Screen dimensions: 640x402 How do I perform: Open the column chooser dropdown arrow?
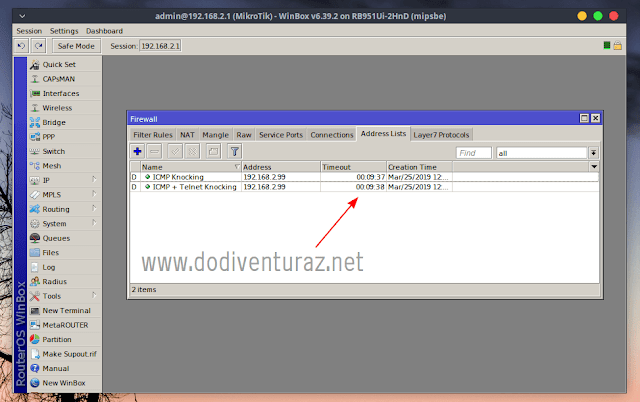click(594, 167)
